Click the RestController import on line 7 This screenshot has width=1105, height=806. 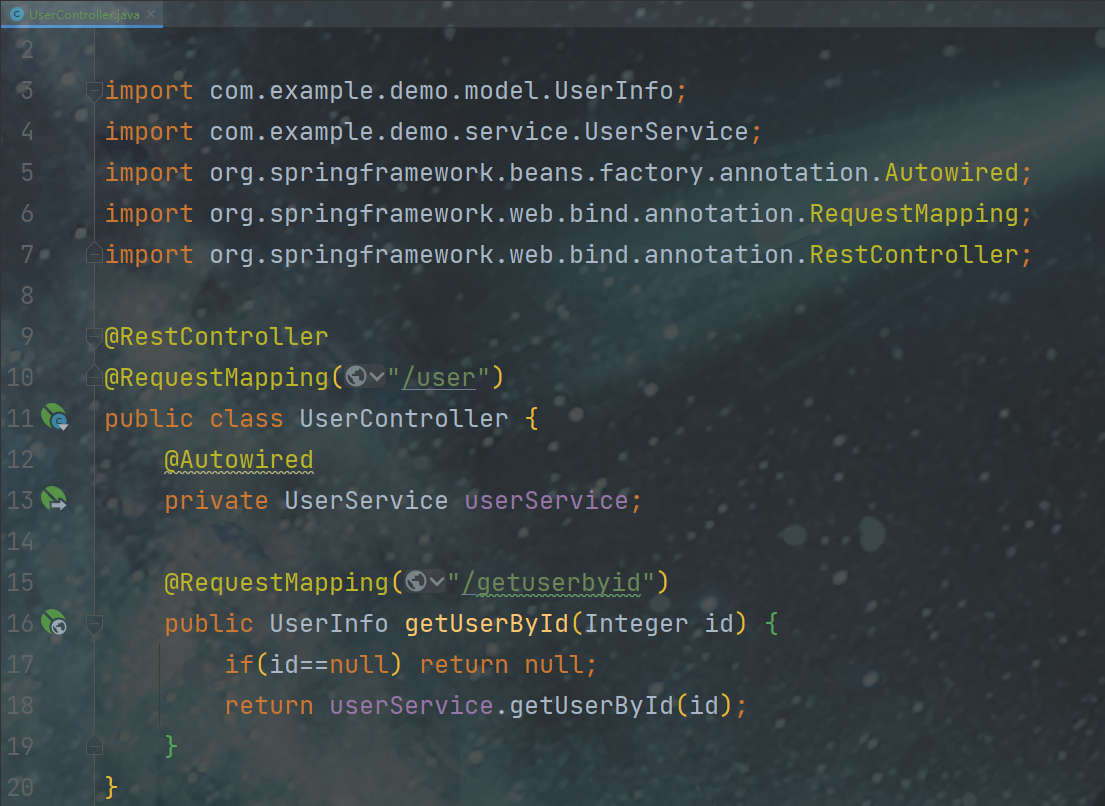point(914,254)
